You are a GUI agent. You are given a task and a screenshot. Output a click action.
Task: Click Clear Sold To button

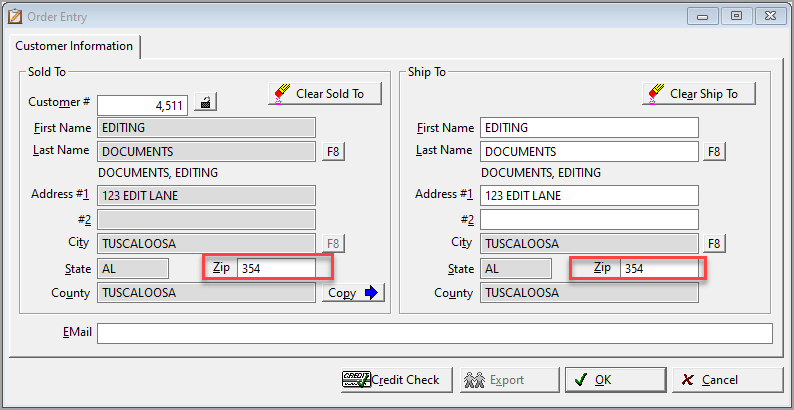tap(325, 94)
